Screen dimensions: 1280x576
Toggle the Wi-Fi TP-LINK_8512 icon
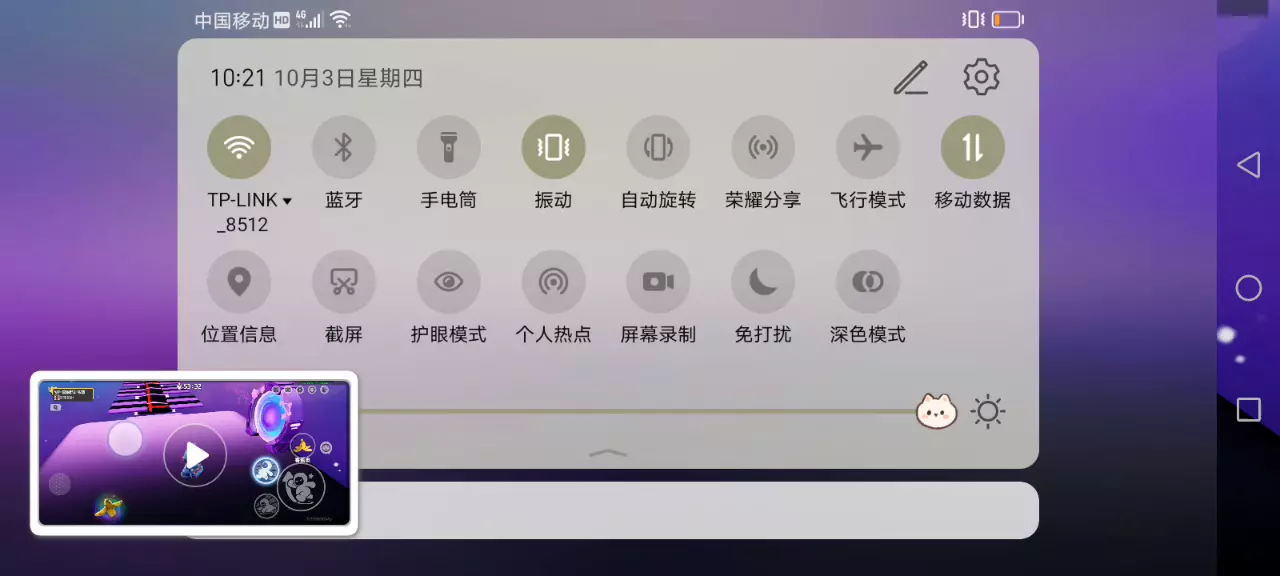(x=239, y=148)
